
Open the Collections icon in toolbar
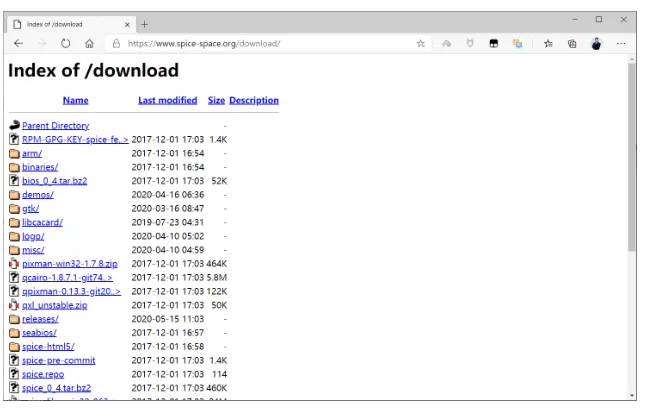(x=572, y=43)
